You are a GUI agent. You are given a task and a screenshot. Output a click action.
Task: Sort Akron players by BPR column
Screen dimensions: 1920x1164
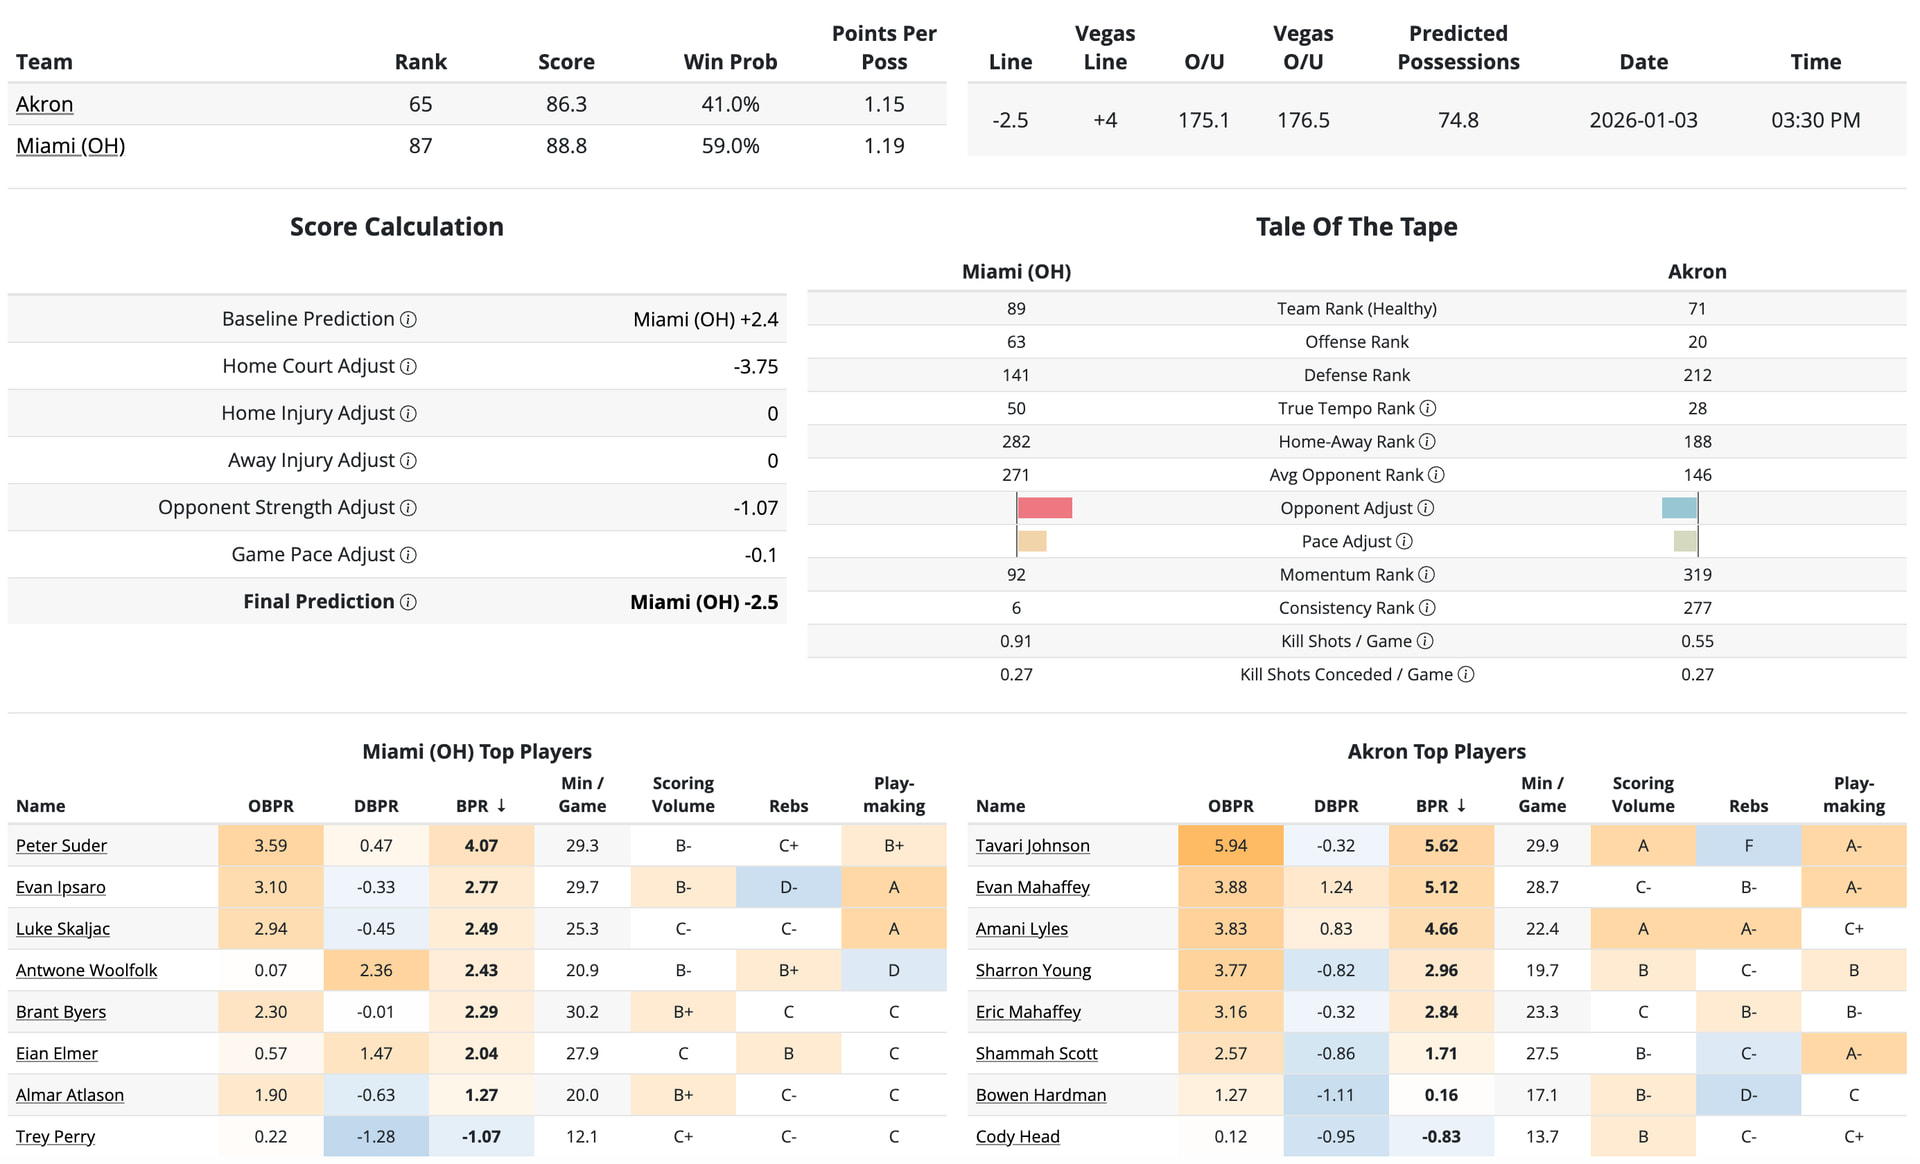tap(1440, 806)
